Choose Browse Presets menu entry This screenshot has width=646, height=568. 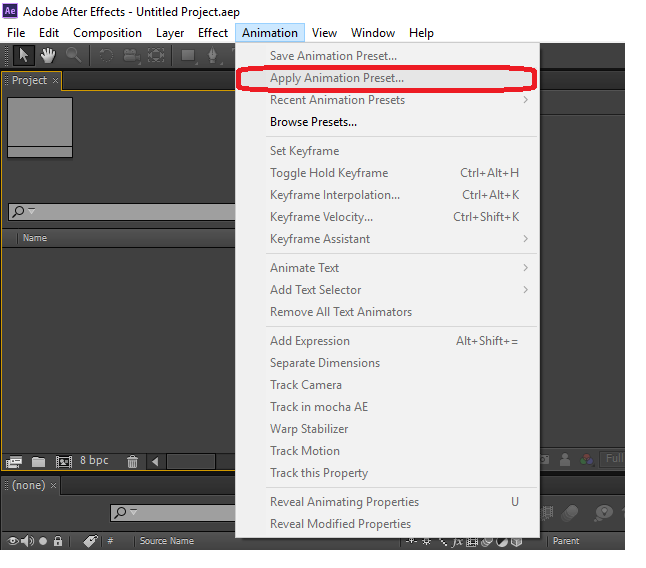[x=389, y=122]
